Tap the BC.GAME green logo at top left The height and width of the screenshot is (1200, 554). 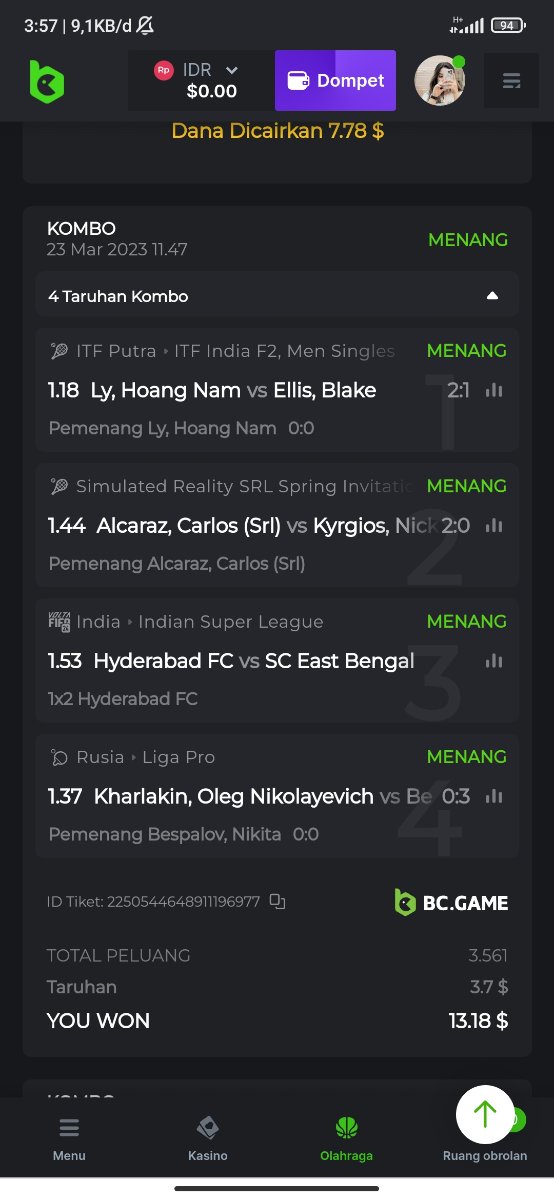[x=46, y=81]
